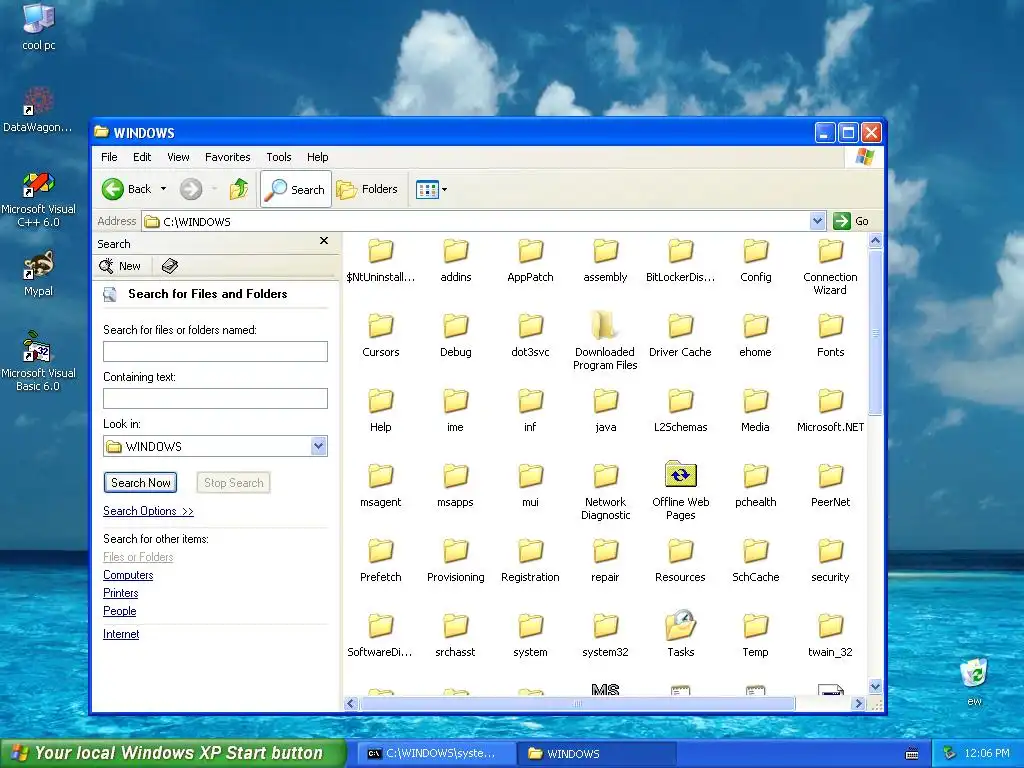The image size is (1024, 768).
Task: Select the security folder
Action: [x=830, y=561]
